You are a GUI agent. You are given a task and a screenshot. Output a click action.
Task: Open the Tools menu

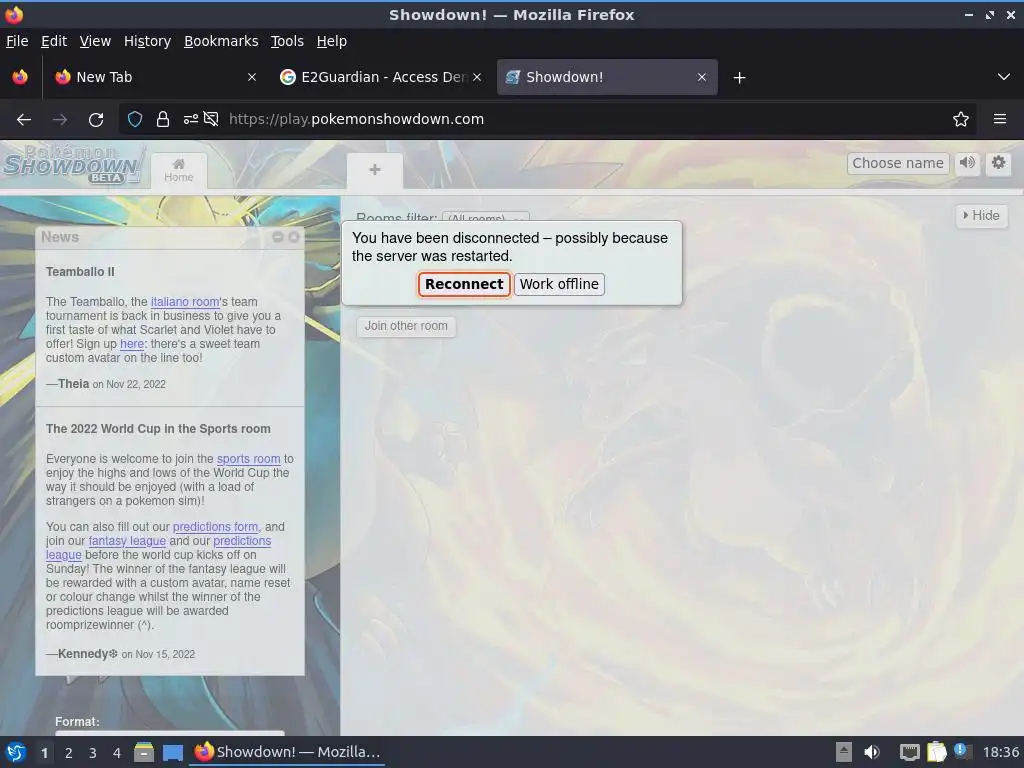287,41
